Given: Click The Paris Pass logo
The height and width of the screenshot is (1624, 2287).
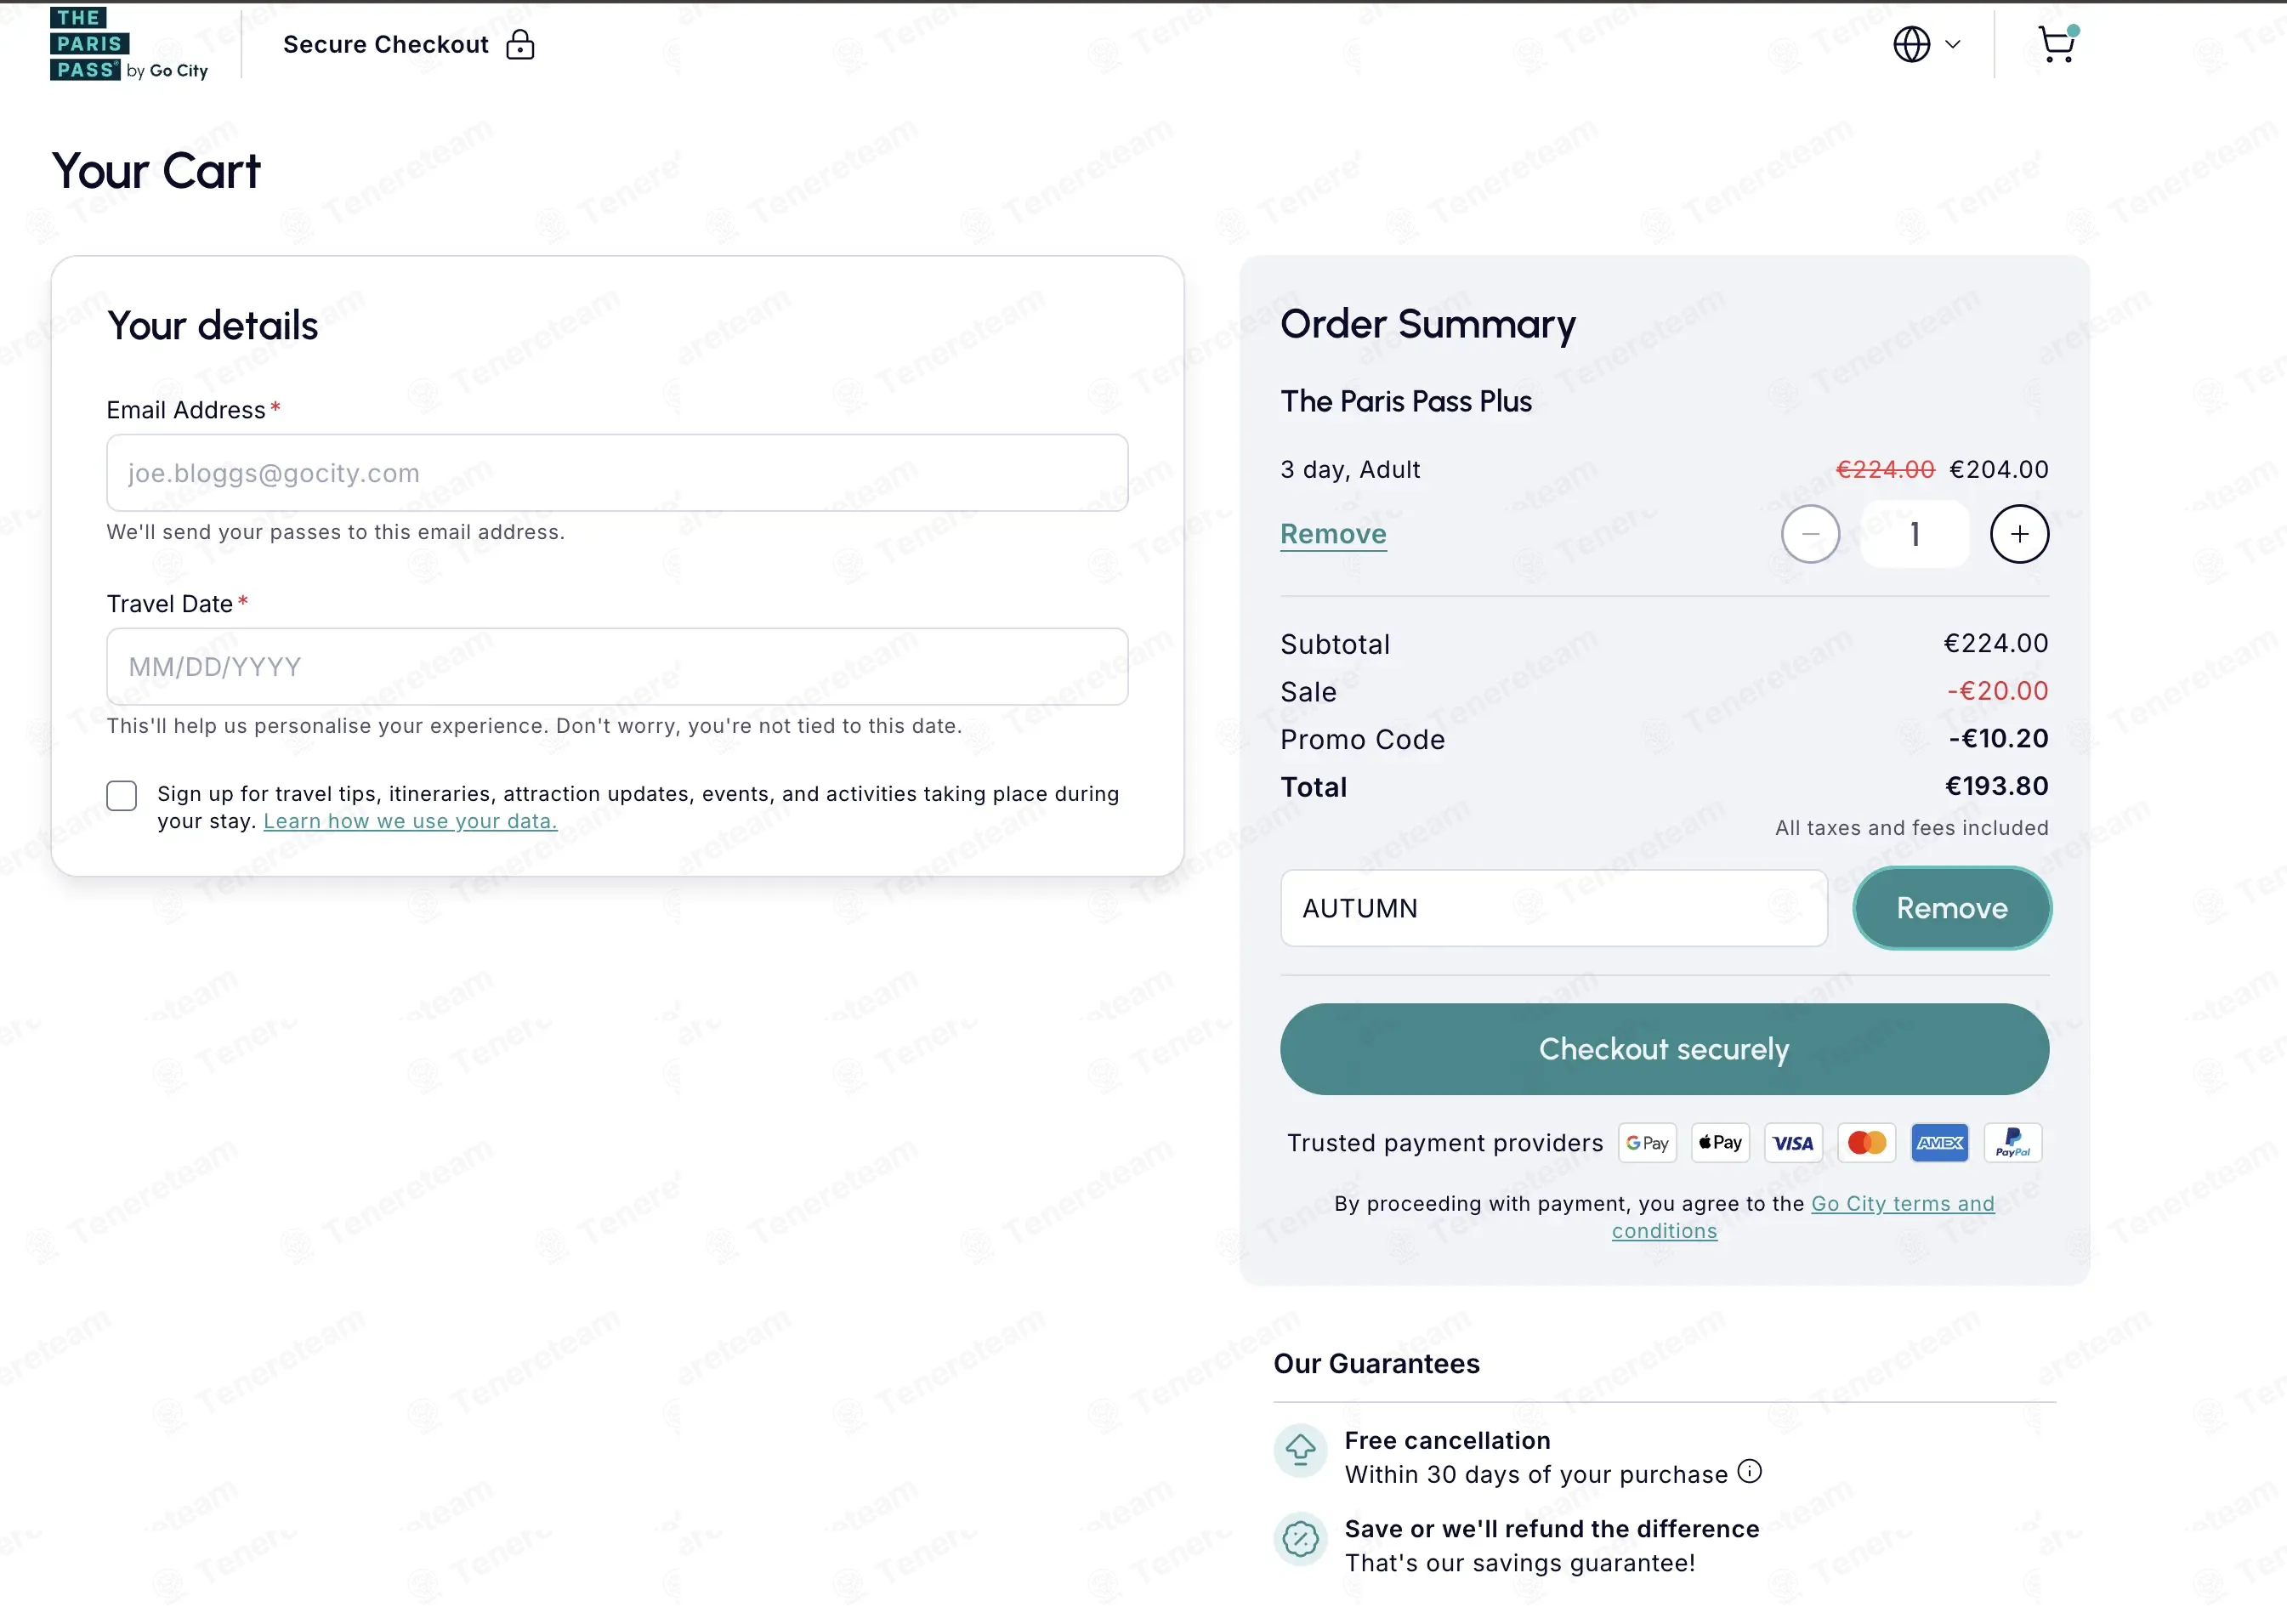Looking at the screenshot, I should 128,45.
